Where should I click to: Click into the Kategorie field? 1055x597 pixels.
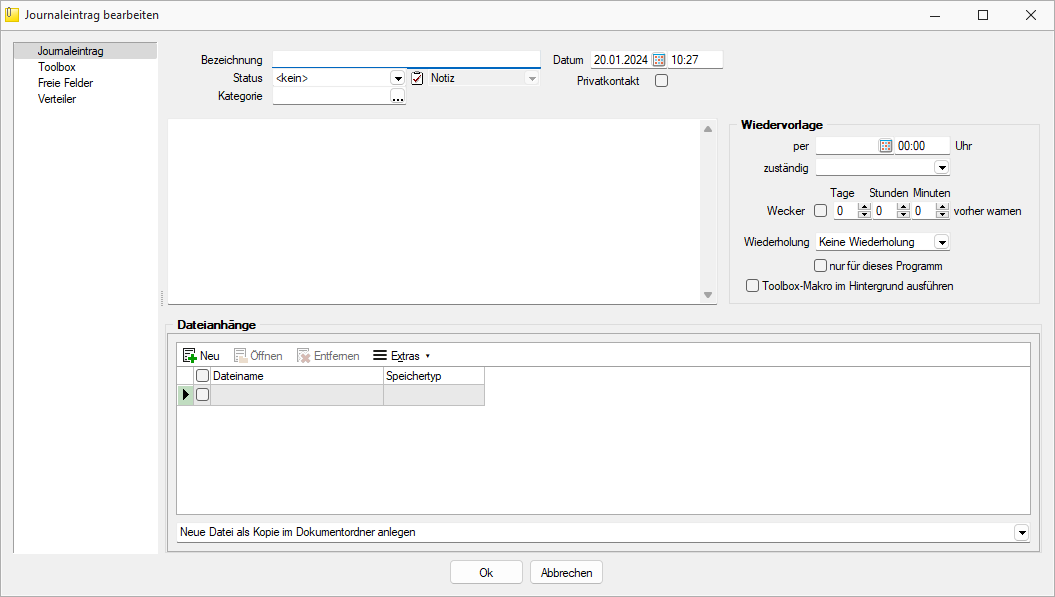click(331, 97)
